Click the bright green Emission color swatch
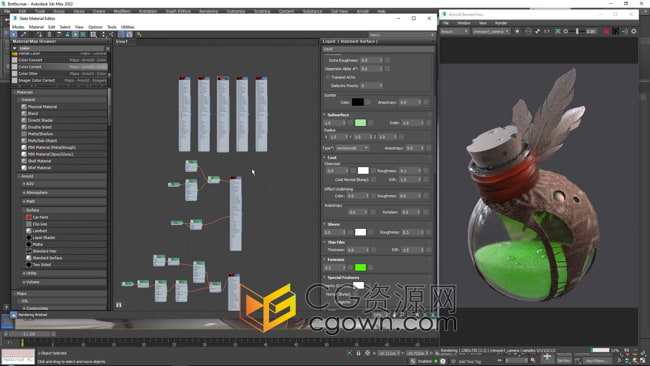The image size is (650, 366). click(x=360, y=267)
